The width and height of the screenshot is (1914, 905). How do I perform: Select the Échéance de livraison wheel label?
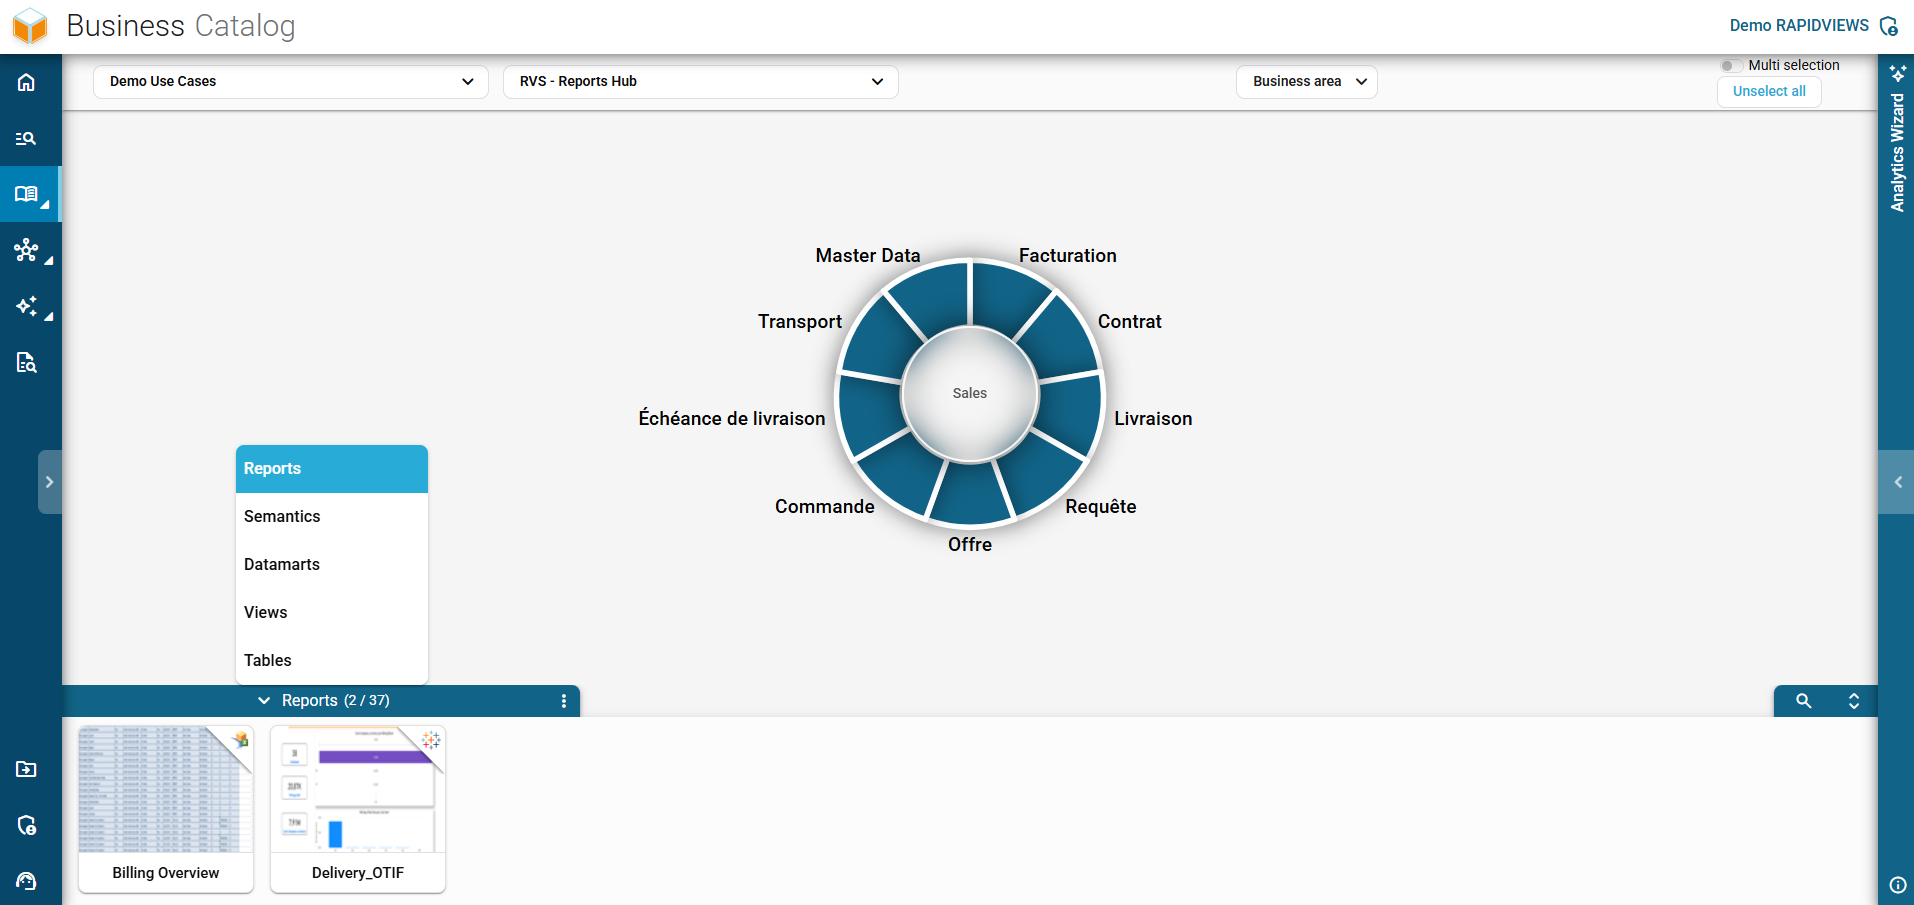click(732, 419)
